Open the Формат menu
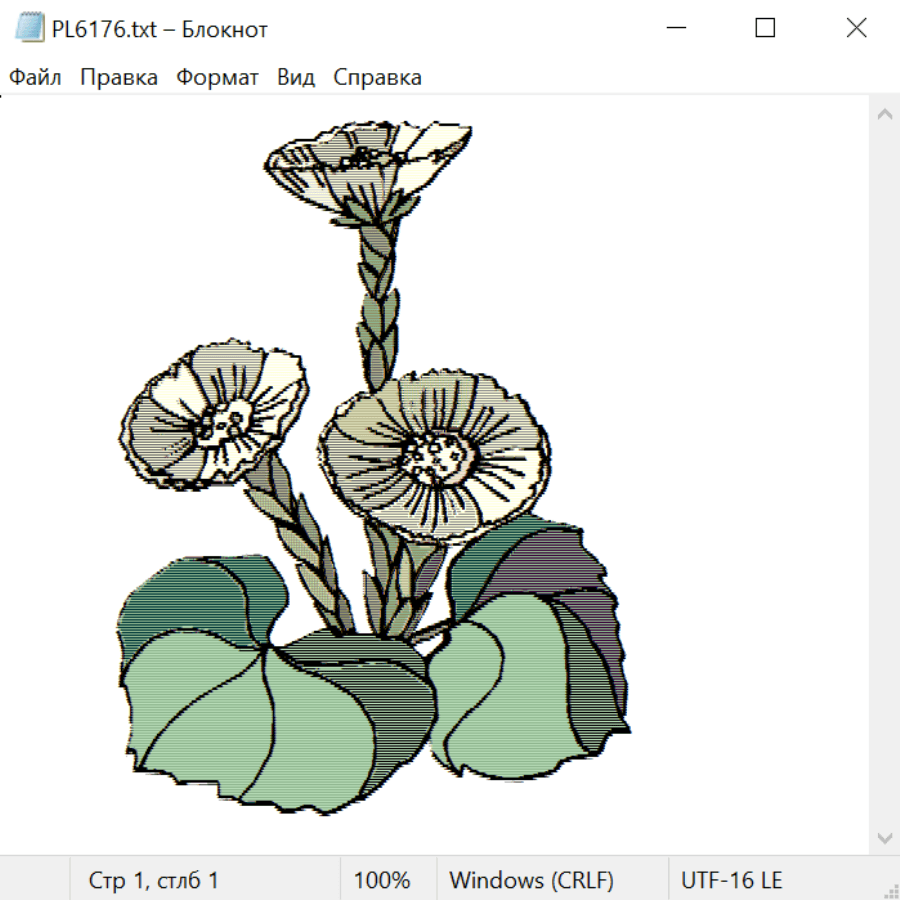The image size is (900, 900). [217, 78]
